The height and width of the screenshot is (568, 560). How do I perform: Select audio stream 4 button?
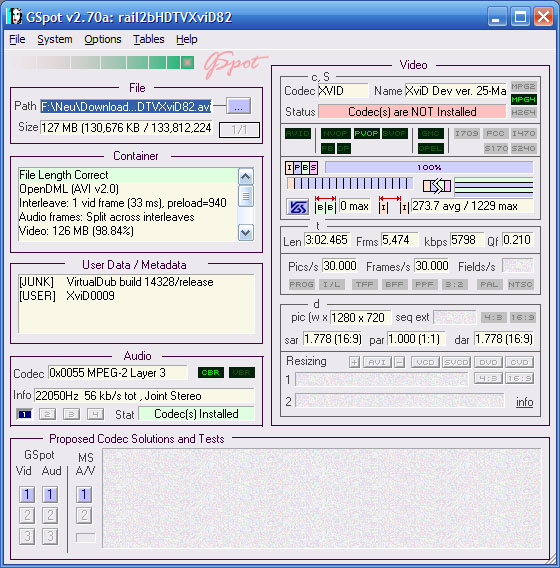tap(95, 414)
